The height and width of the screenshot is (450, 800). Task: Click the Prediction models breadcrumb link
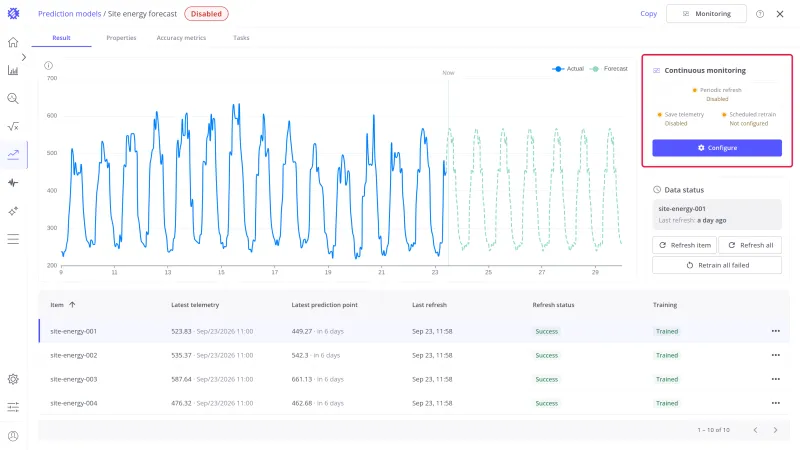(x=69, y=14)
